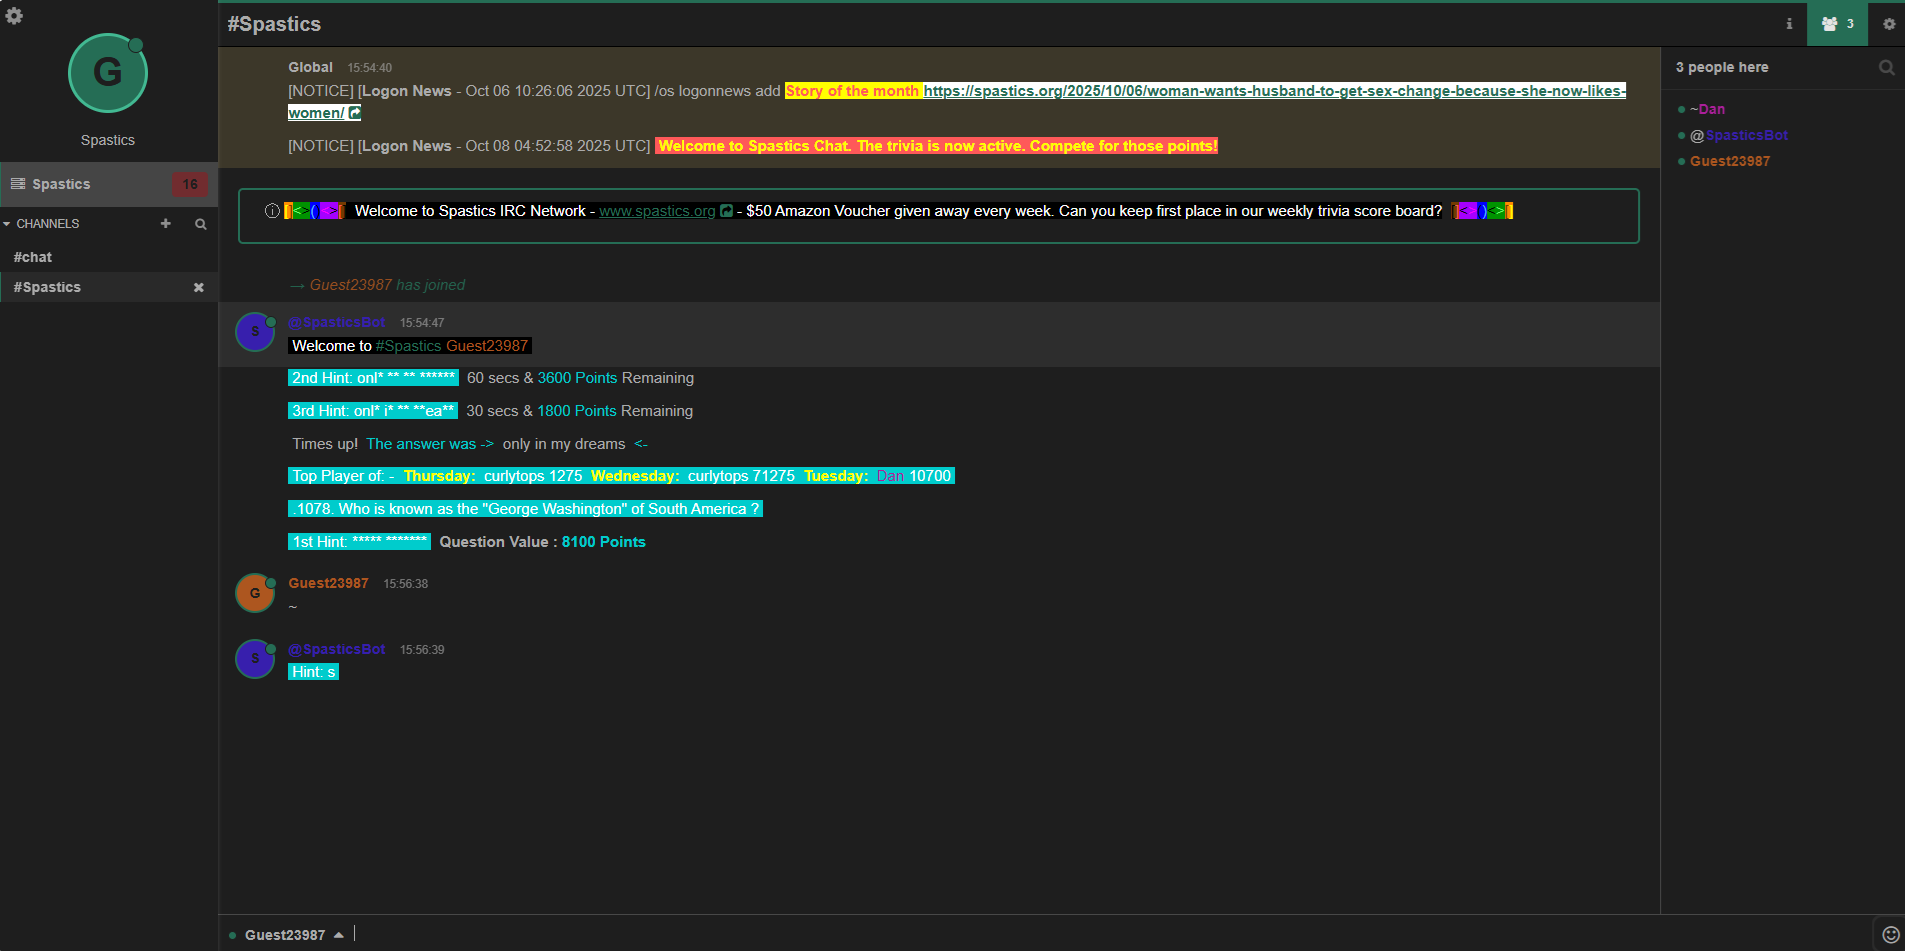The image size is (1905, 951).
Task: Click the channel info icon
Action: tap(1789, 24)
